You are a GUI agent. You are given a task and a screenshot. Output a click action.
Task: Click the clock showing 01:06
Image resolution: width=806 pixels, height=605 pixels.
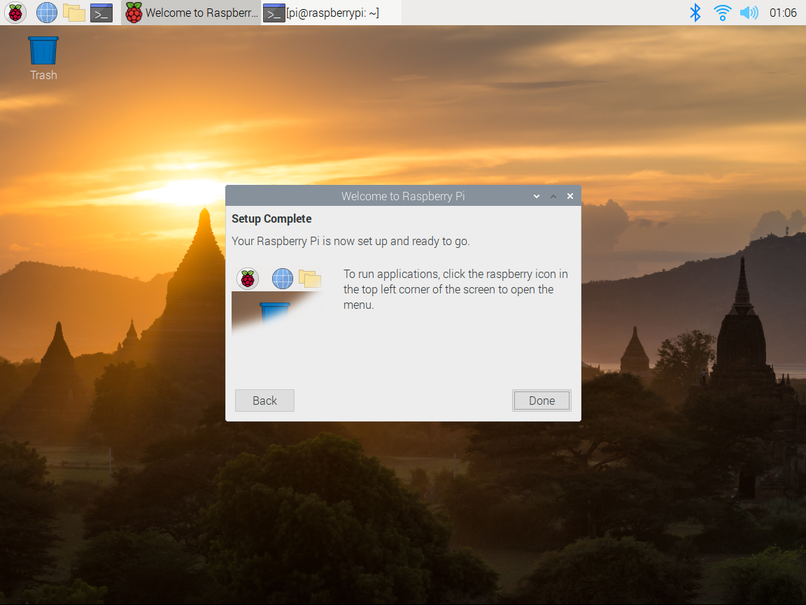click(x=783, y=13)
